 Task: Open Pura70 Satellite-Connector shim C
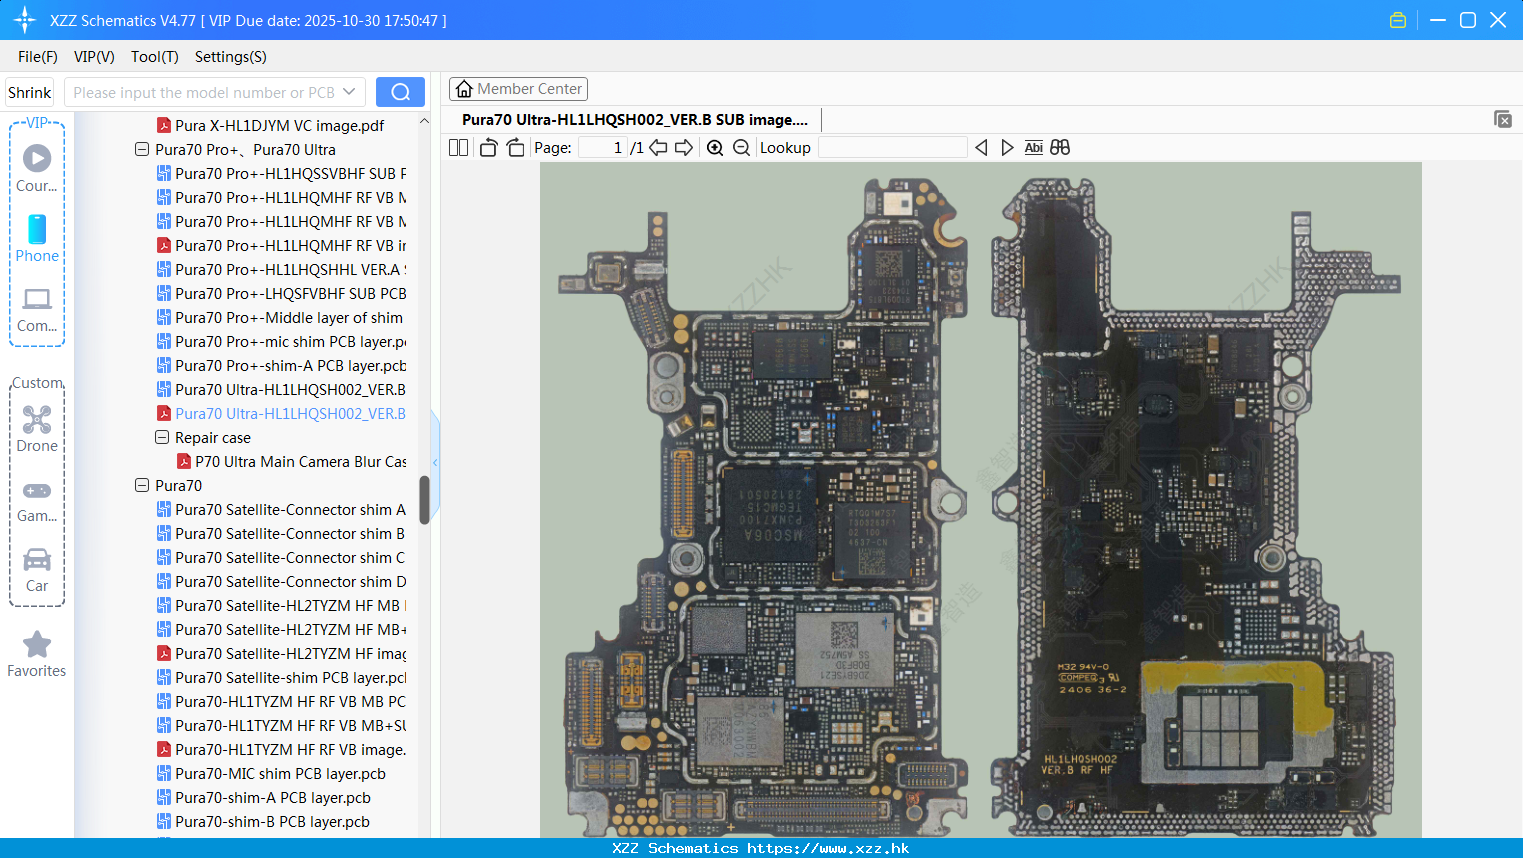281,557
